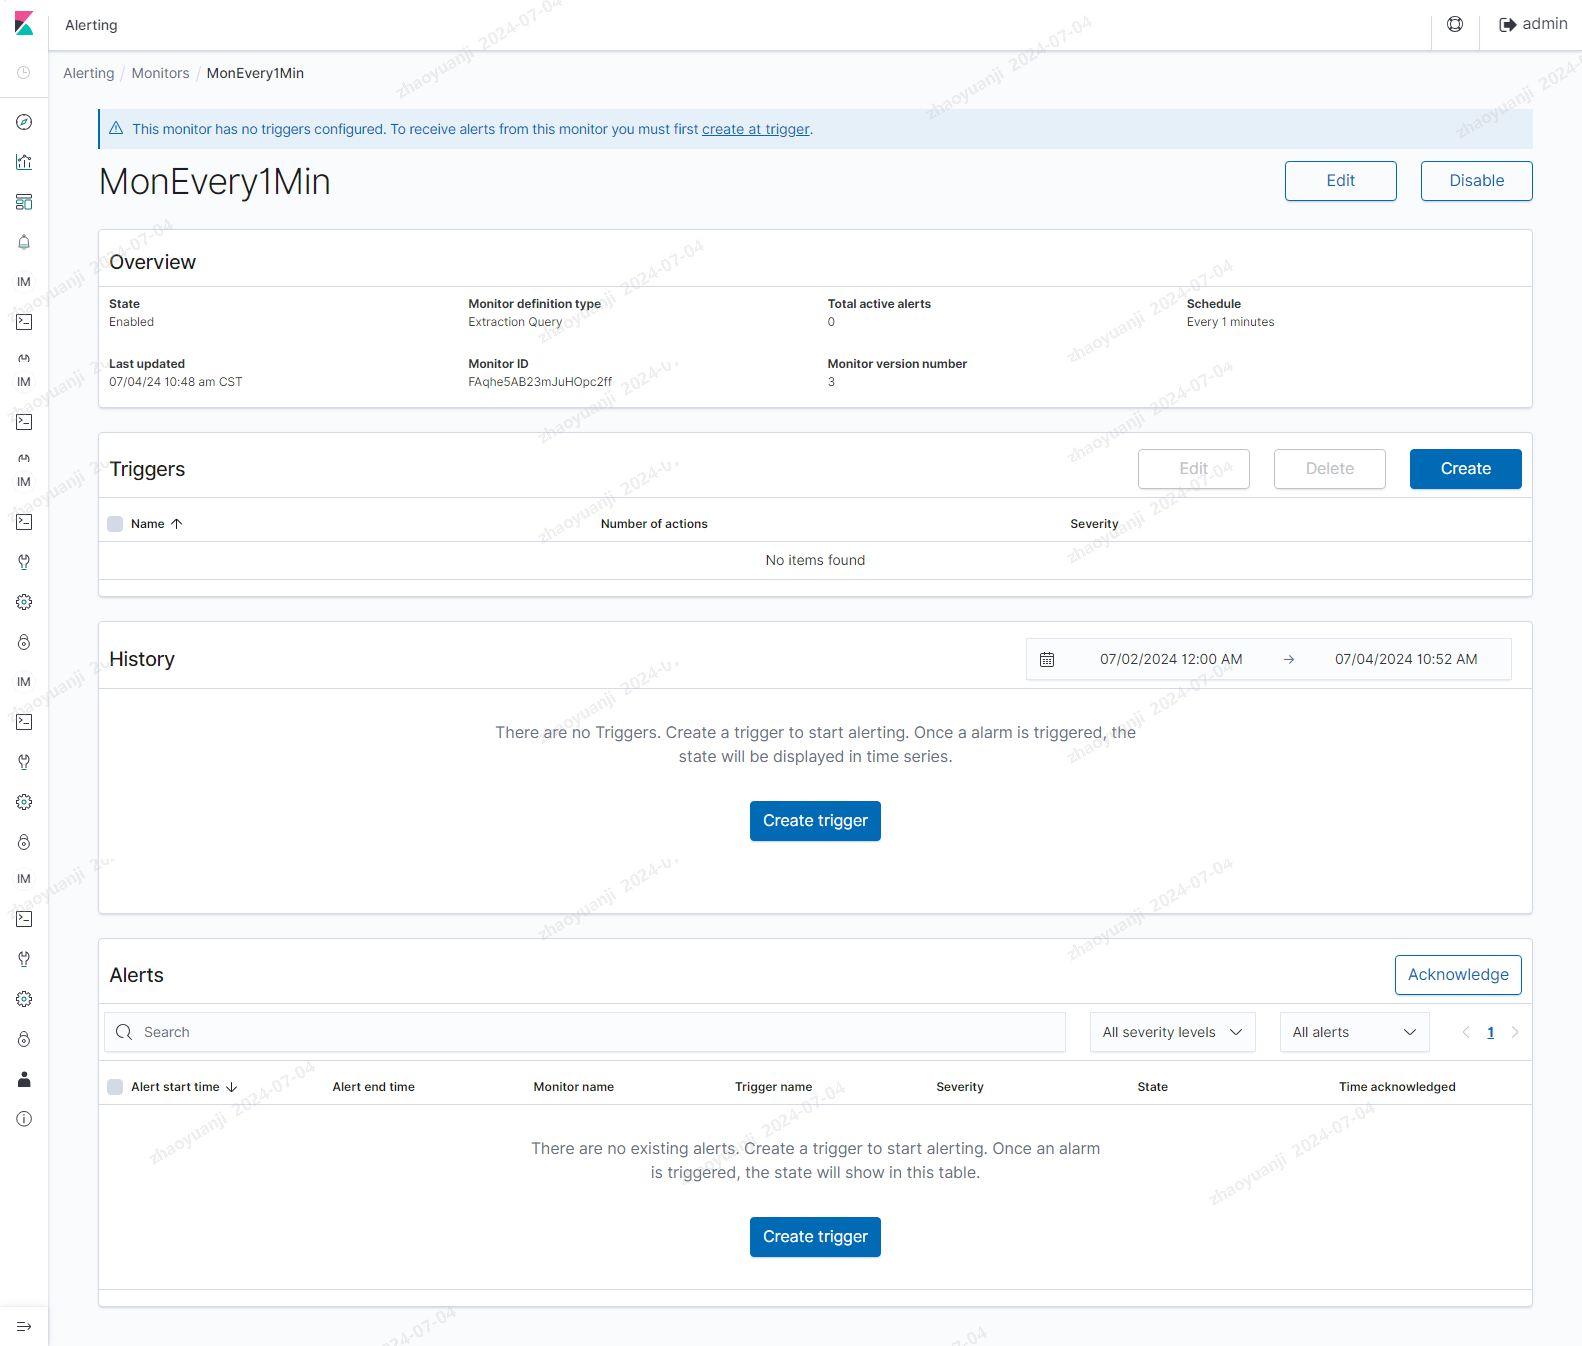This screenshot has width=1582, height=1346.
Task: Click Edit in Triggers panel
Action: [1194, 469]
